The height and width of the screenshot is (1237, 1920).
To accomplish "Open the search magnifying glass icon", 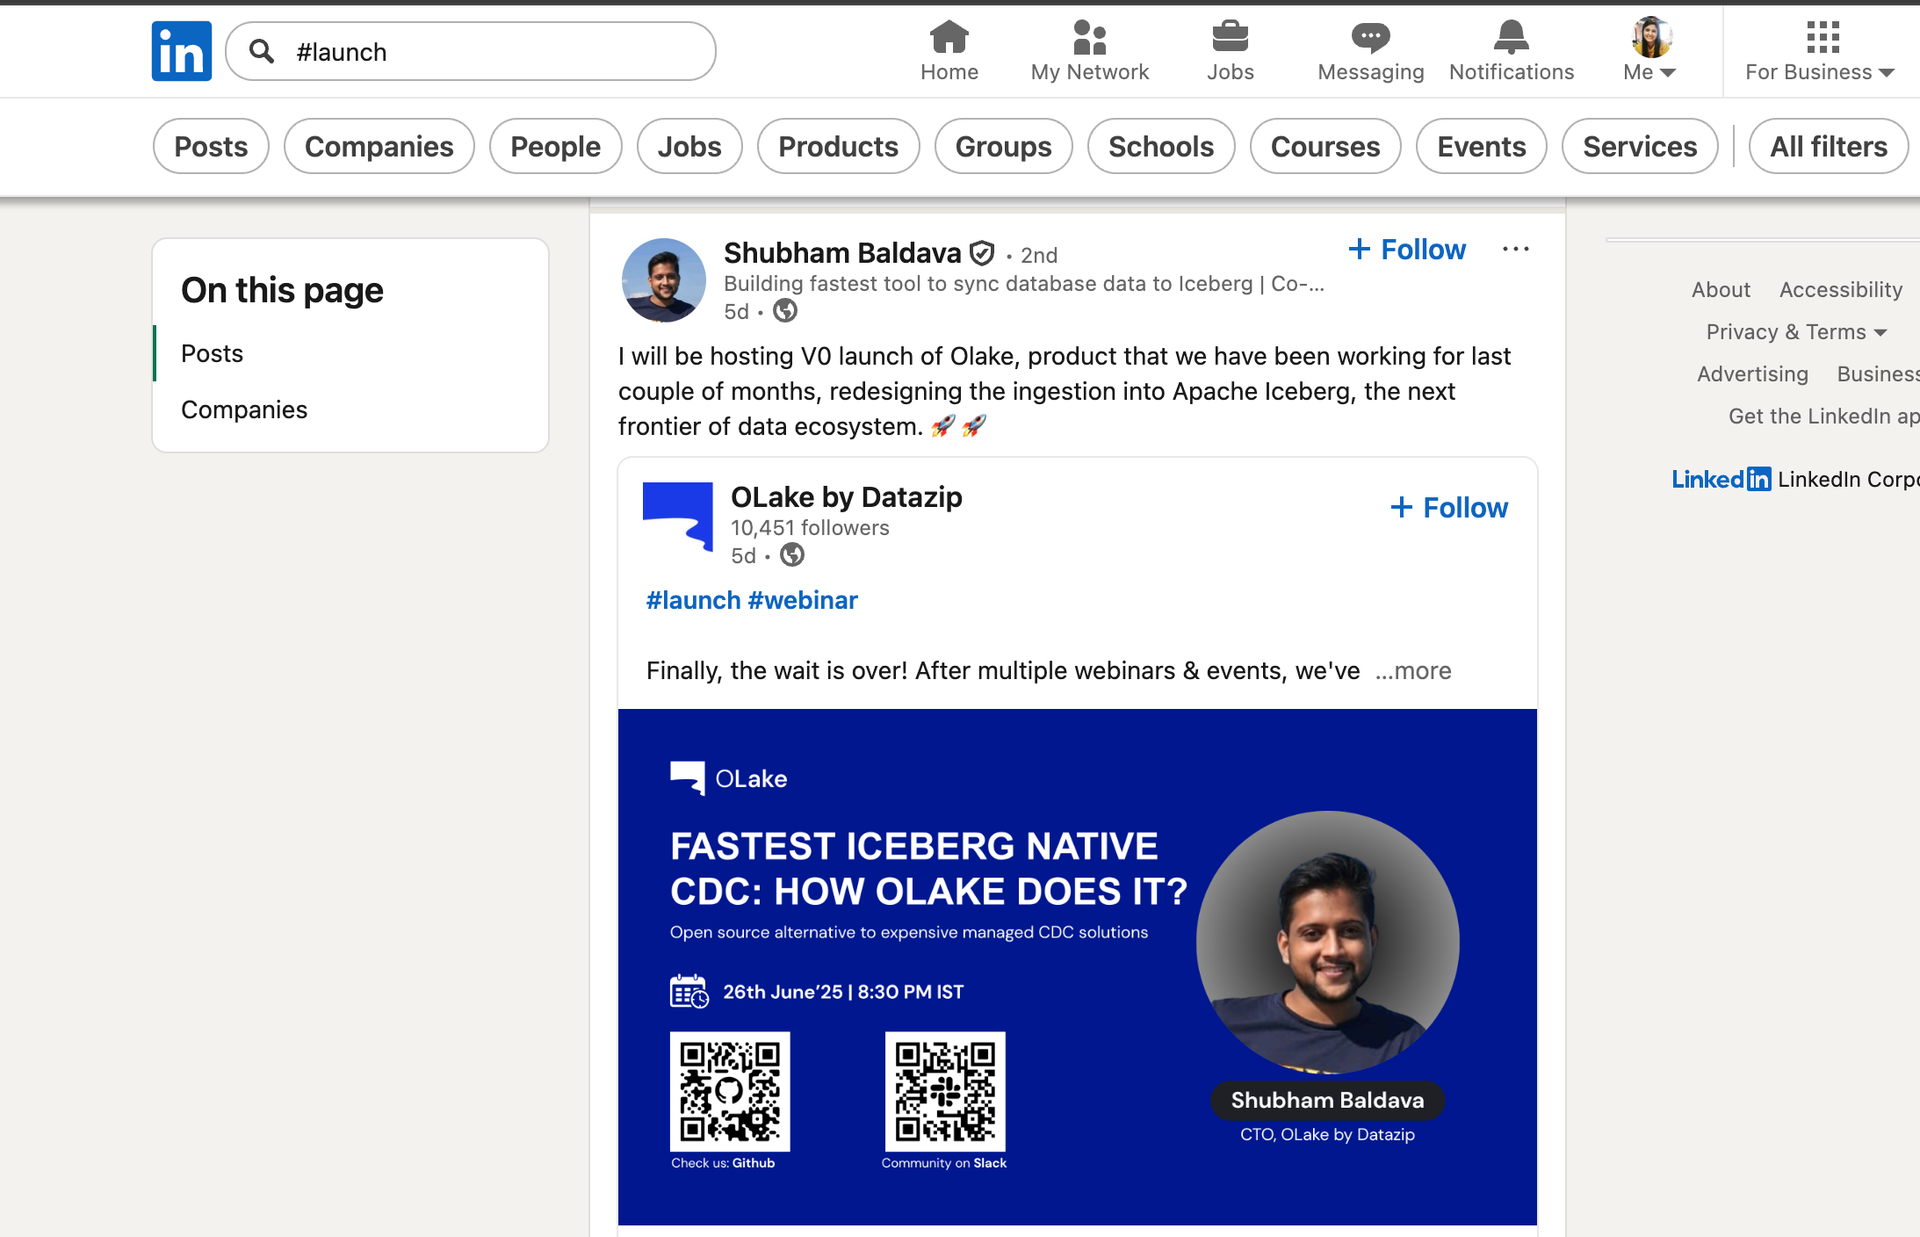I will coord(262,51).
